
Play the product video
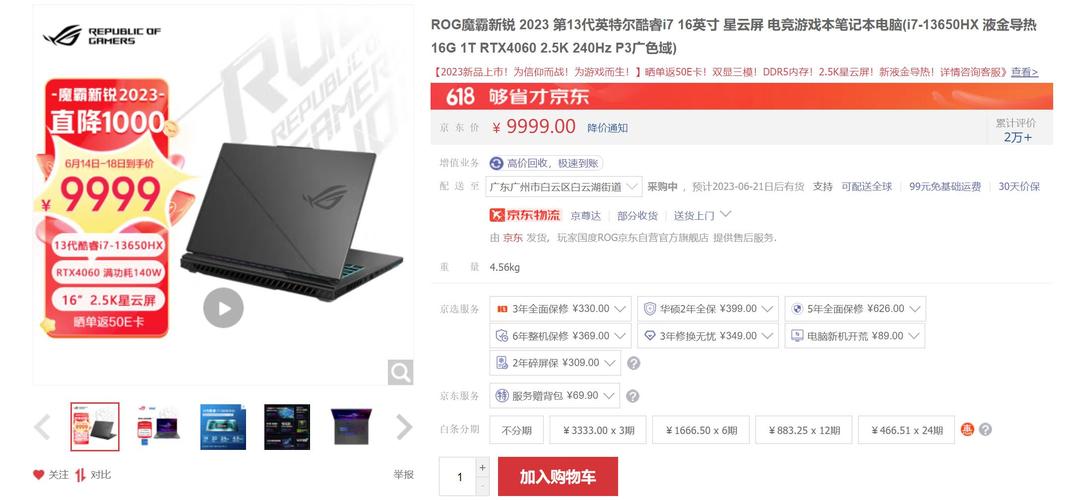tap(223, 308)
